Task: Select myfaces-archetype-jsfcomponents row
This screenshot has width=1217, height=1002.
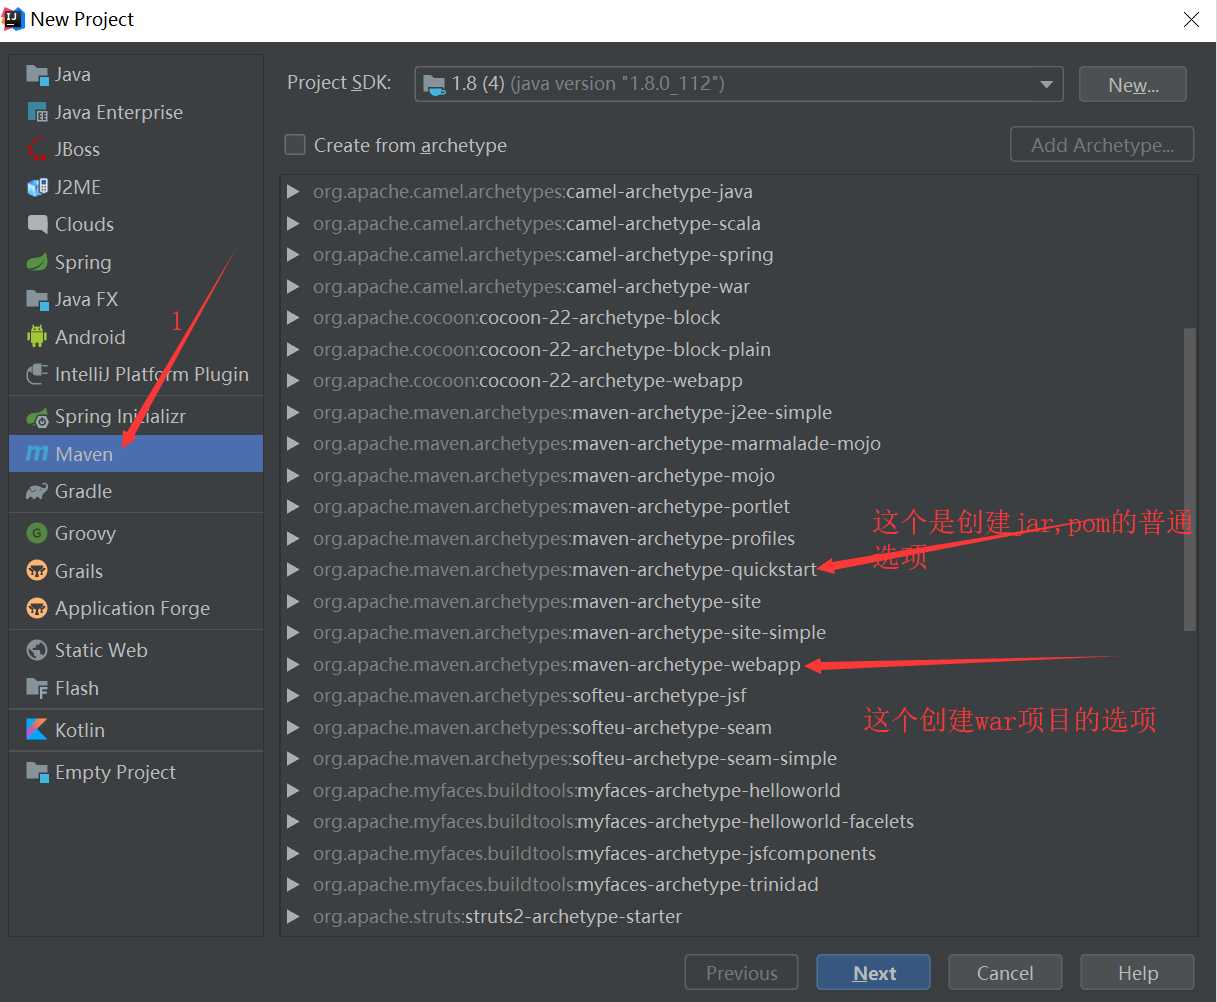Action: (738, 853)
